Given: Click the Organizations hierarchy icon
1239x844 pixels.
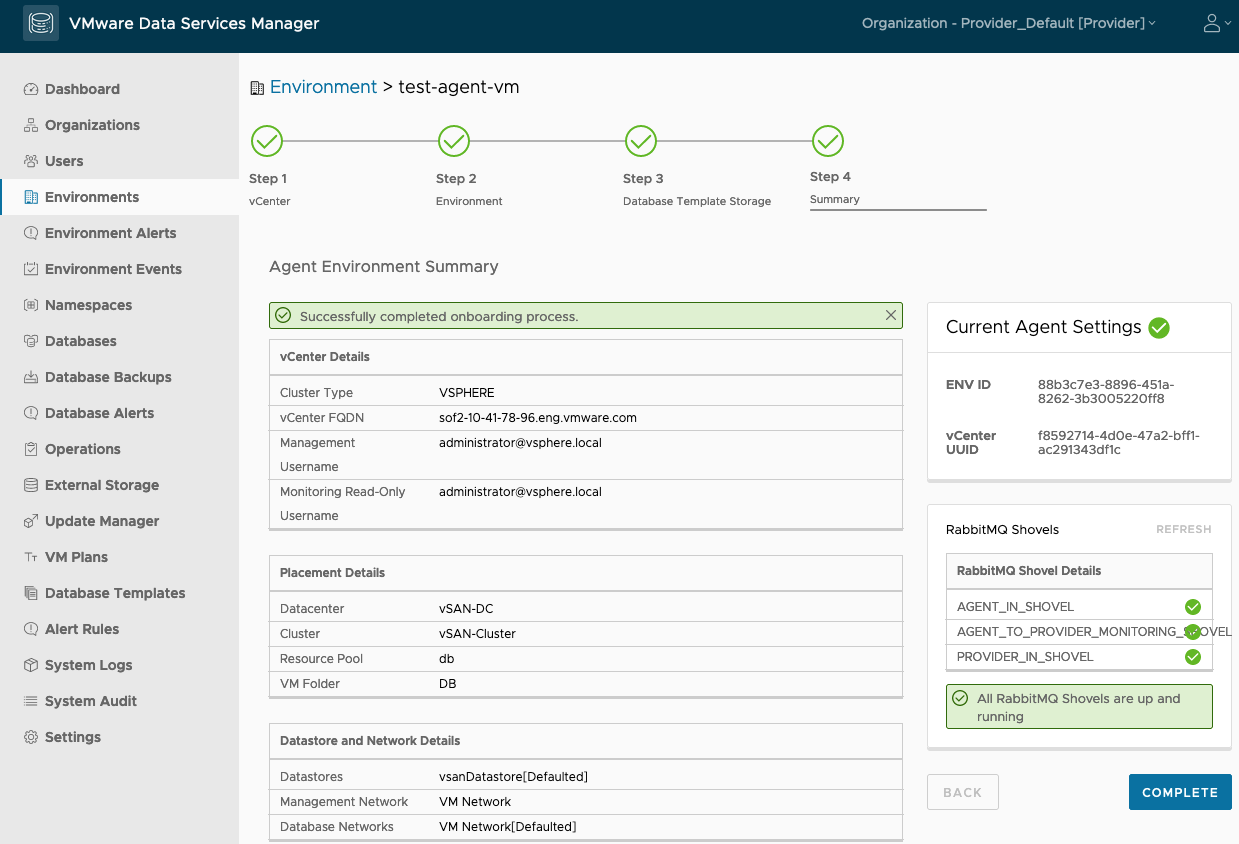Looking at the screenshot, I should click(x=31, y=125).
